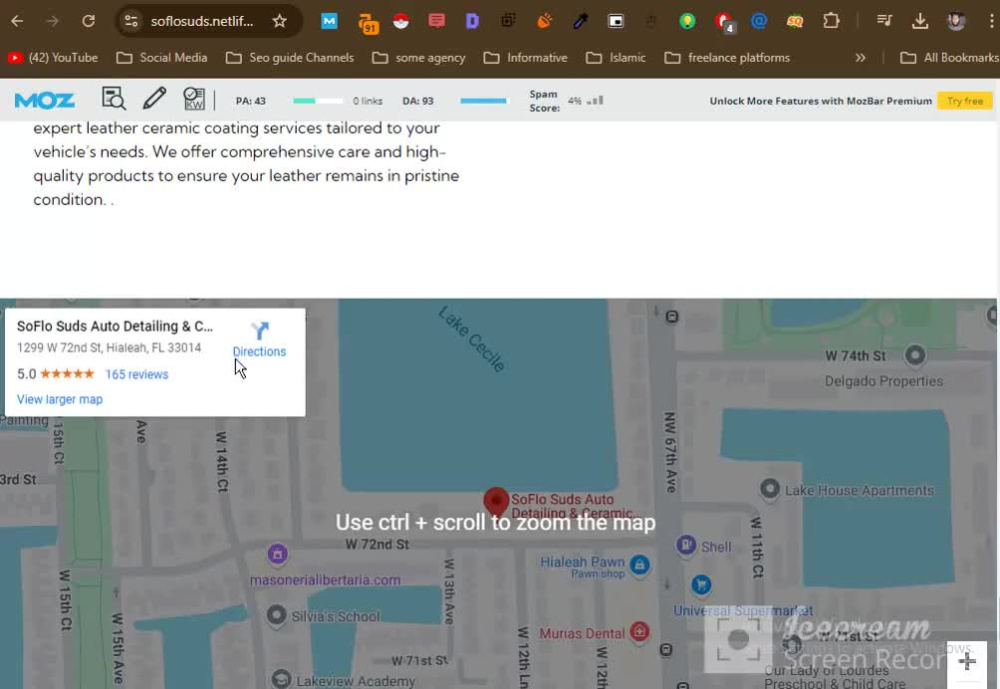Open site information icon in address bar

[131, 21]
